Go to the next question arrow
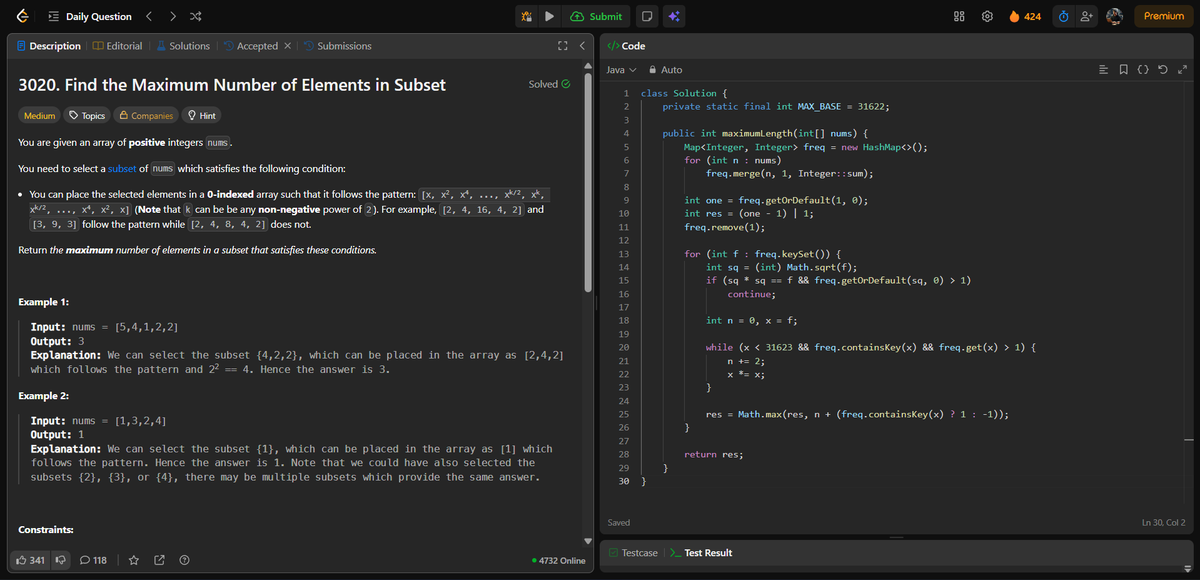Image resolution: width=1200 pixels, height=580 pixels. pyautogui.click(x=172, y=16)
